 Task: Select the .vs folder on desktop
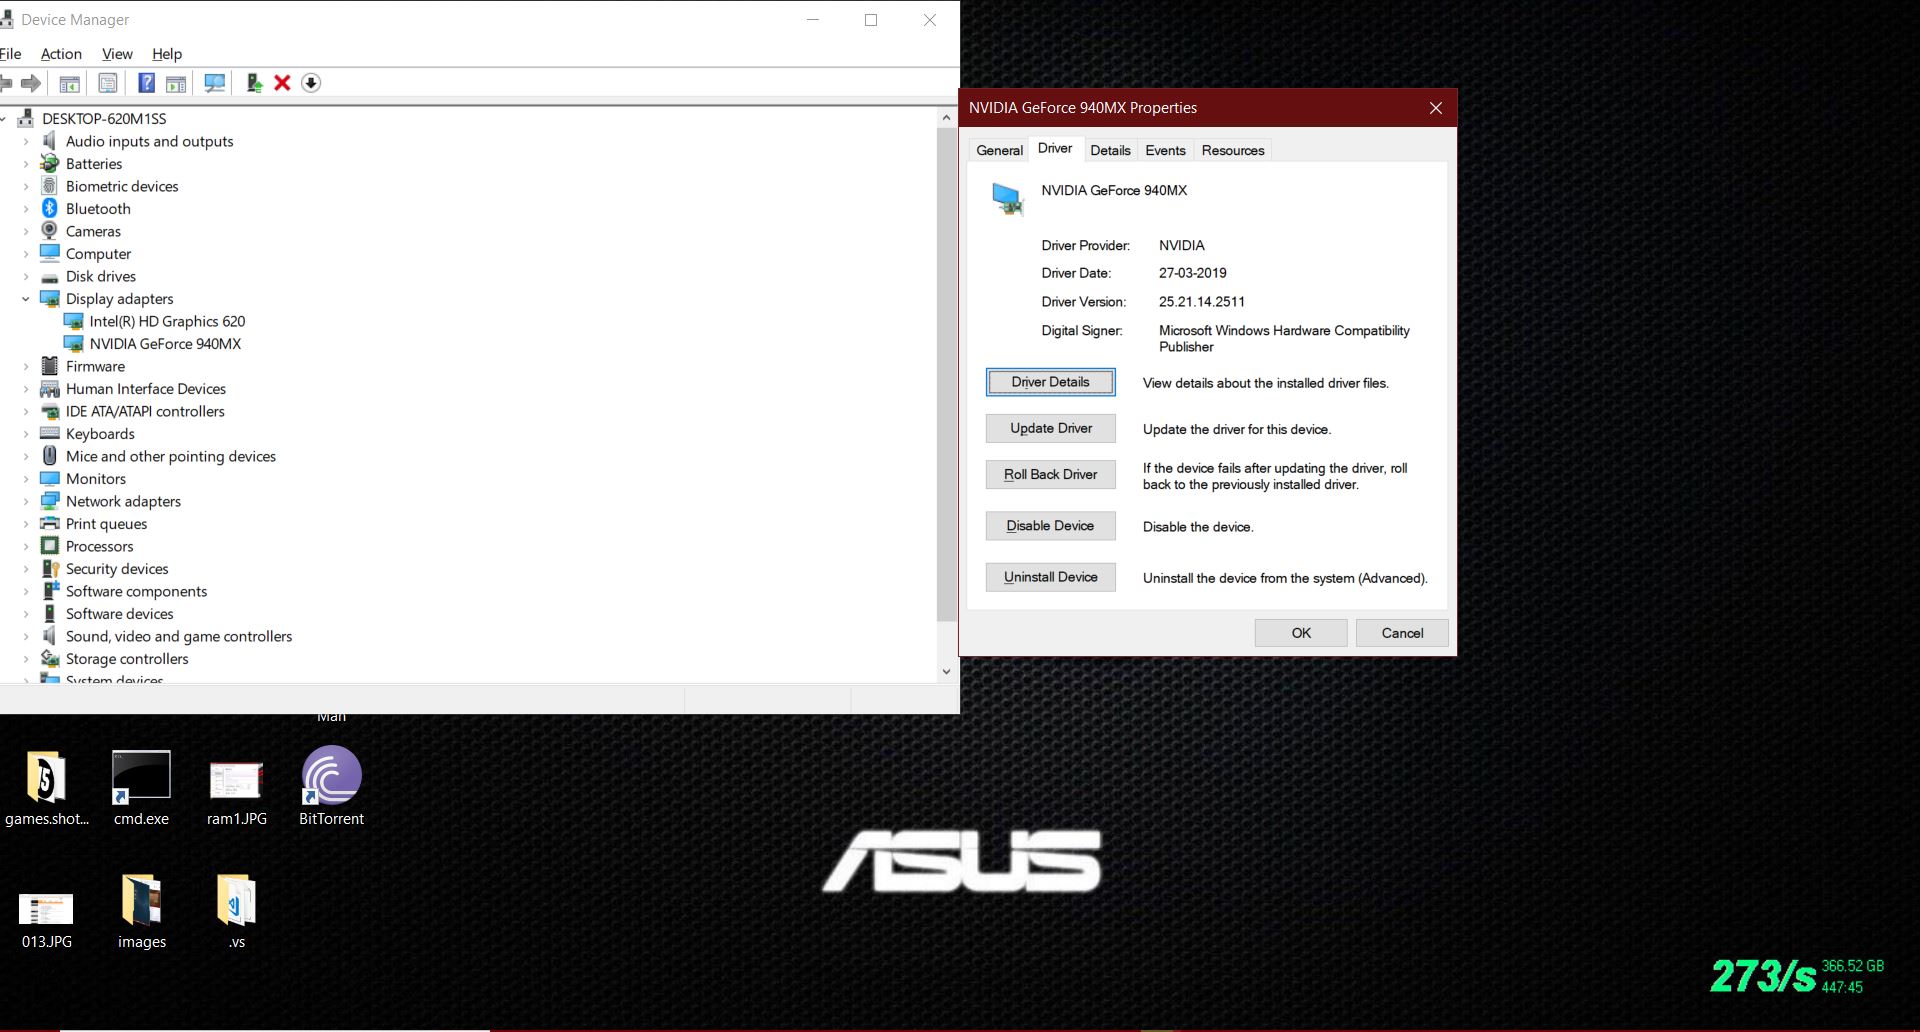pyautogui.click(x=236, y=911)
